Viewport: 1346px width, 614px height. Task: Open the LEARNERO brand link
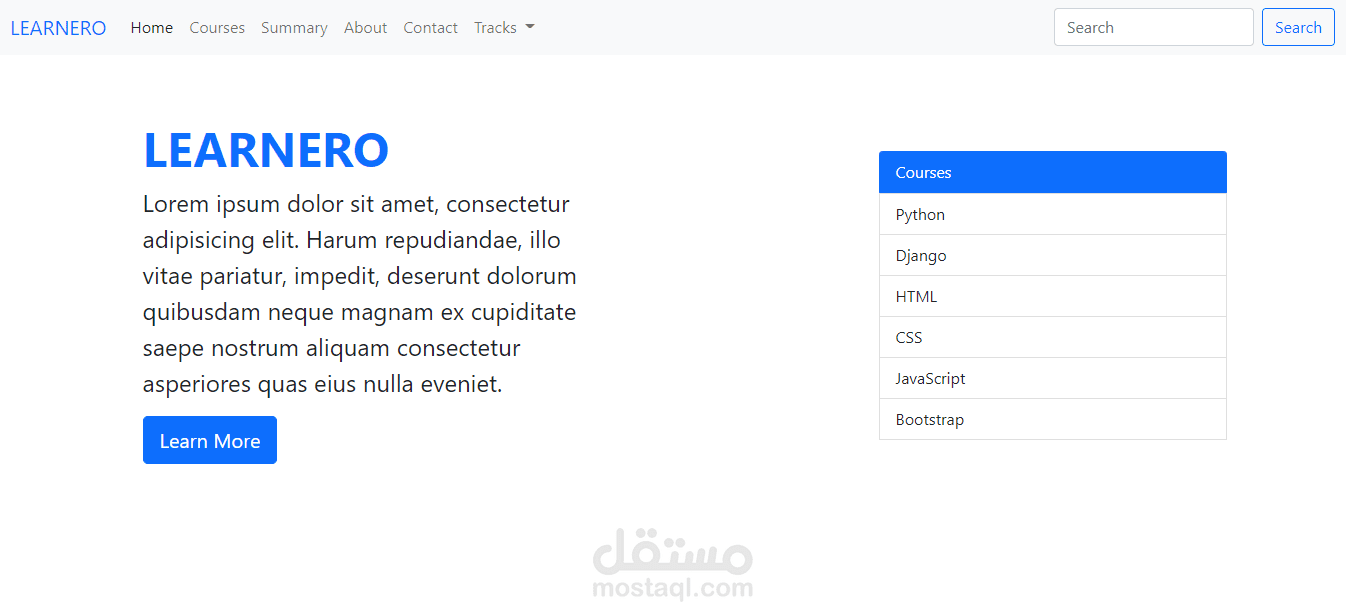(x=58, y=27)
